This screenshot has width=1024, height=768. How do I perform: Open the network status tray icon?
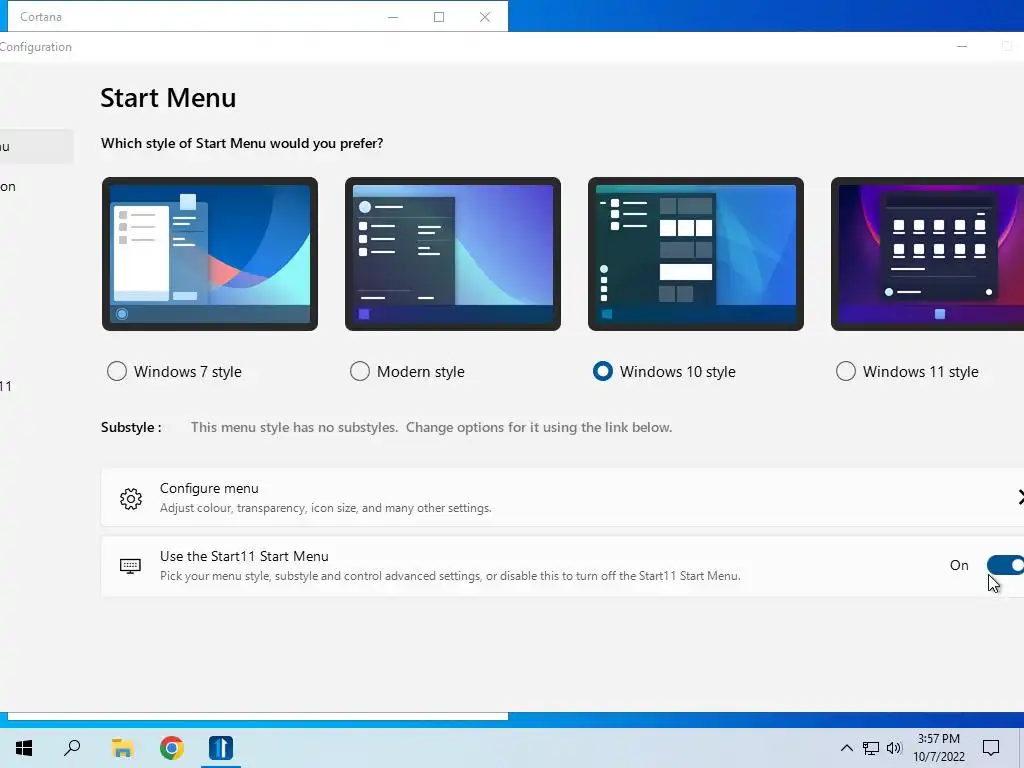(x=871, y=748)
